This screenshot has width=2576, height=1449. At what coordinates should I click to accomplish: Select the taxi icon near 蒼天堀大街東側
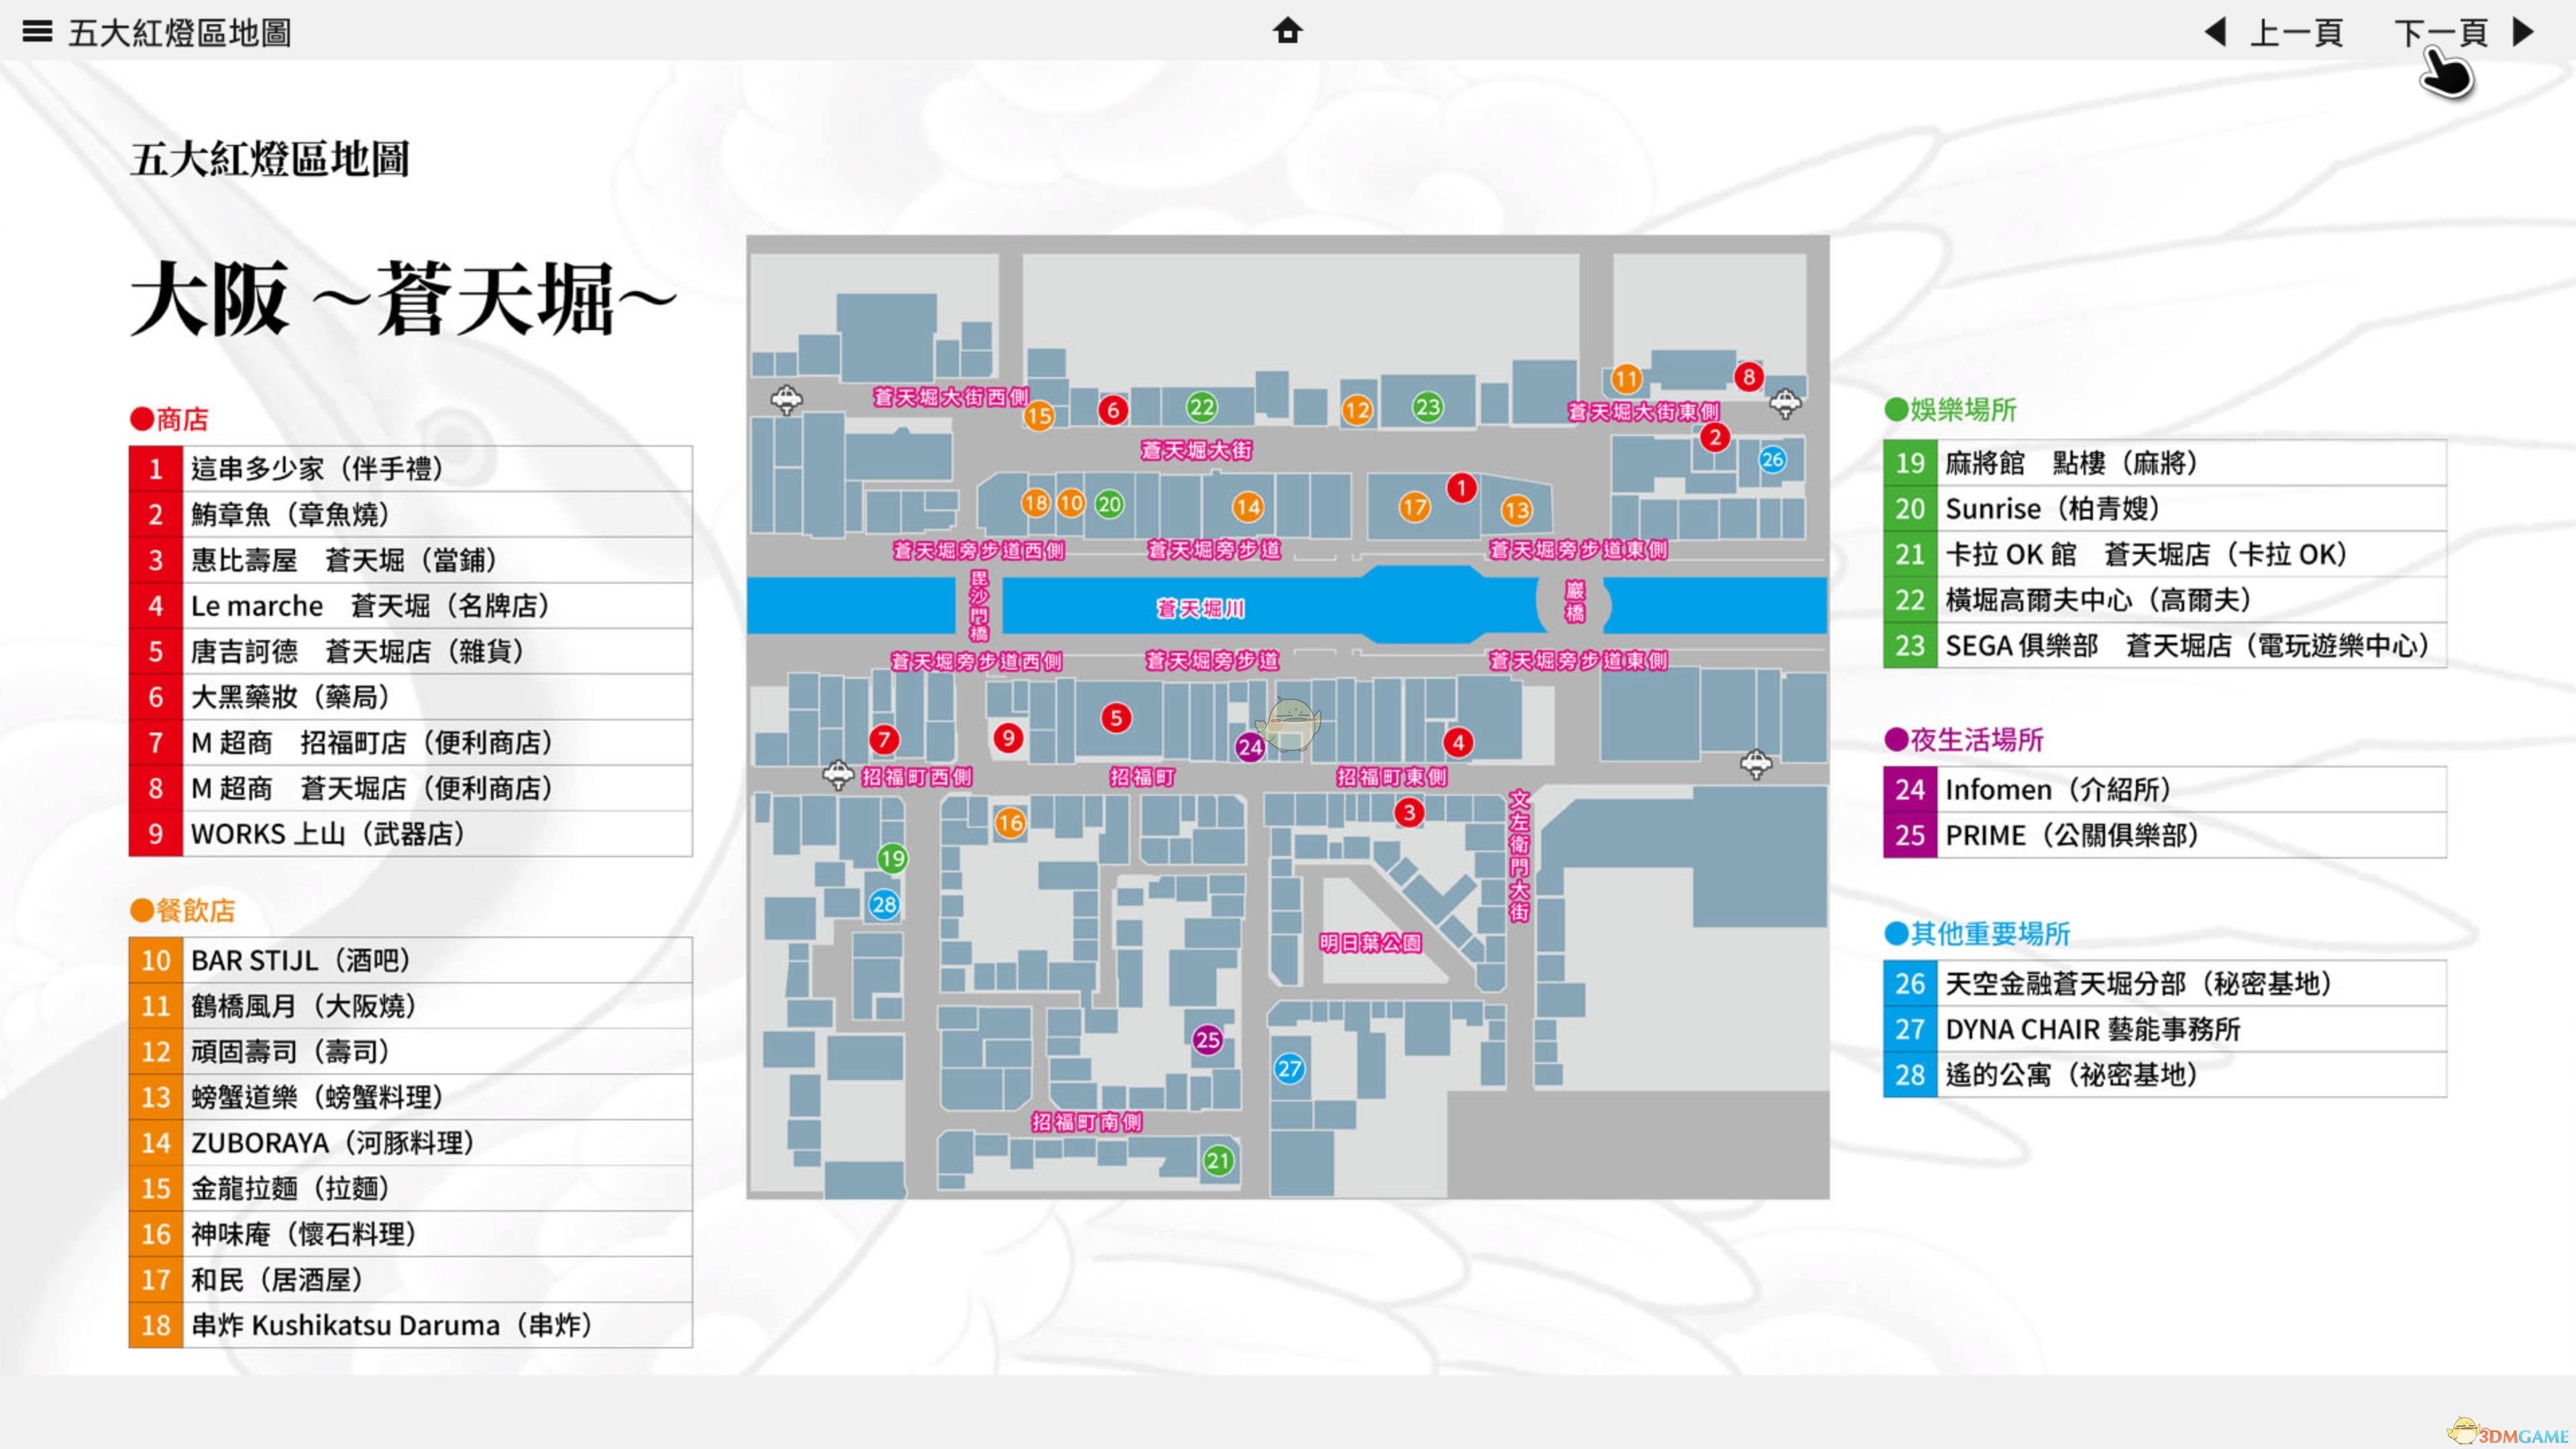pyautogui.click(x=1785, y=404)
